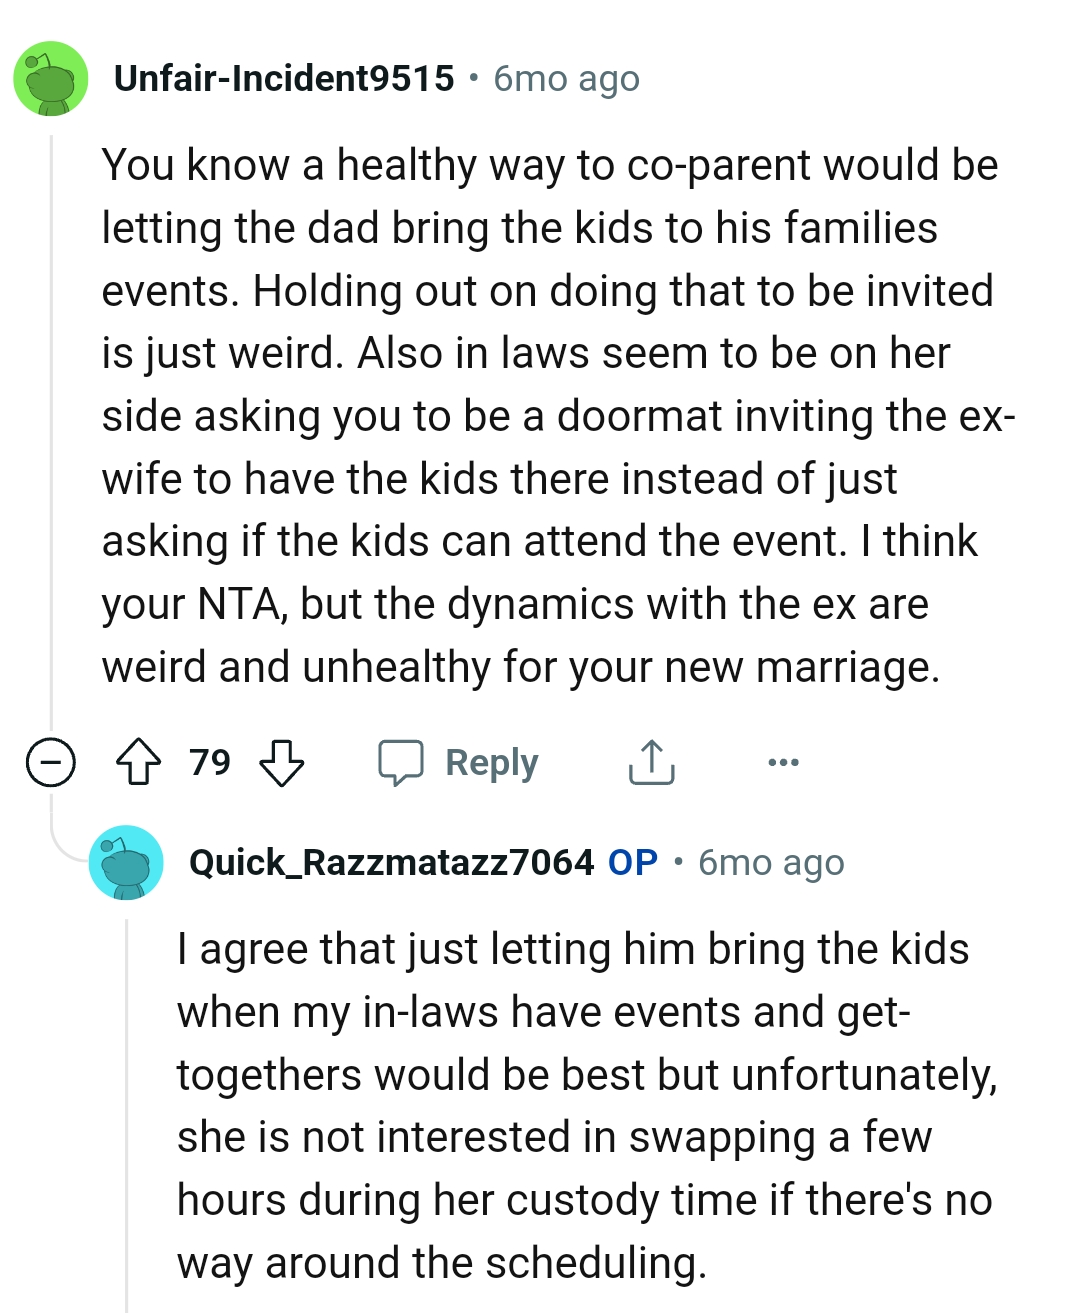Screen dimensions: 1080x1313
Task: Toggle an upvote on Unfair-Incident9515's comment
Action: [139, 762]
